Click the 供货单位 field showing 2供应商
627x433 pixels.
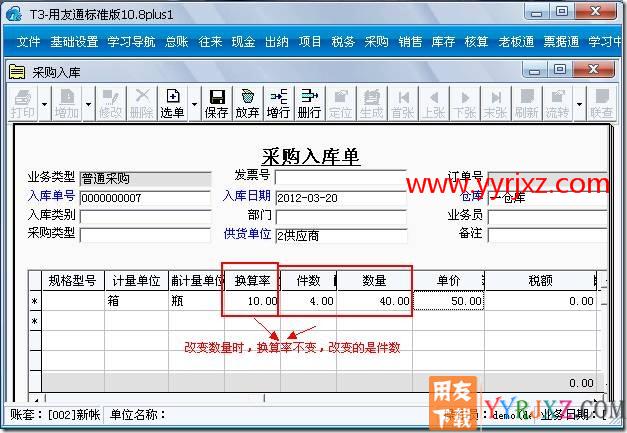click(x=340, y=234)
